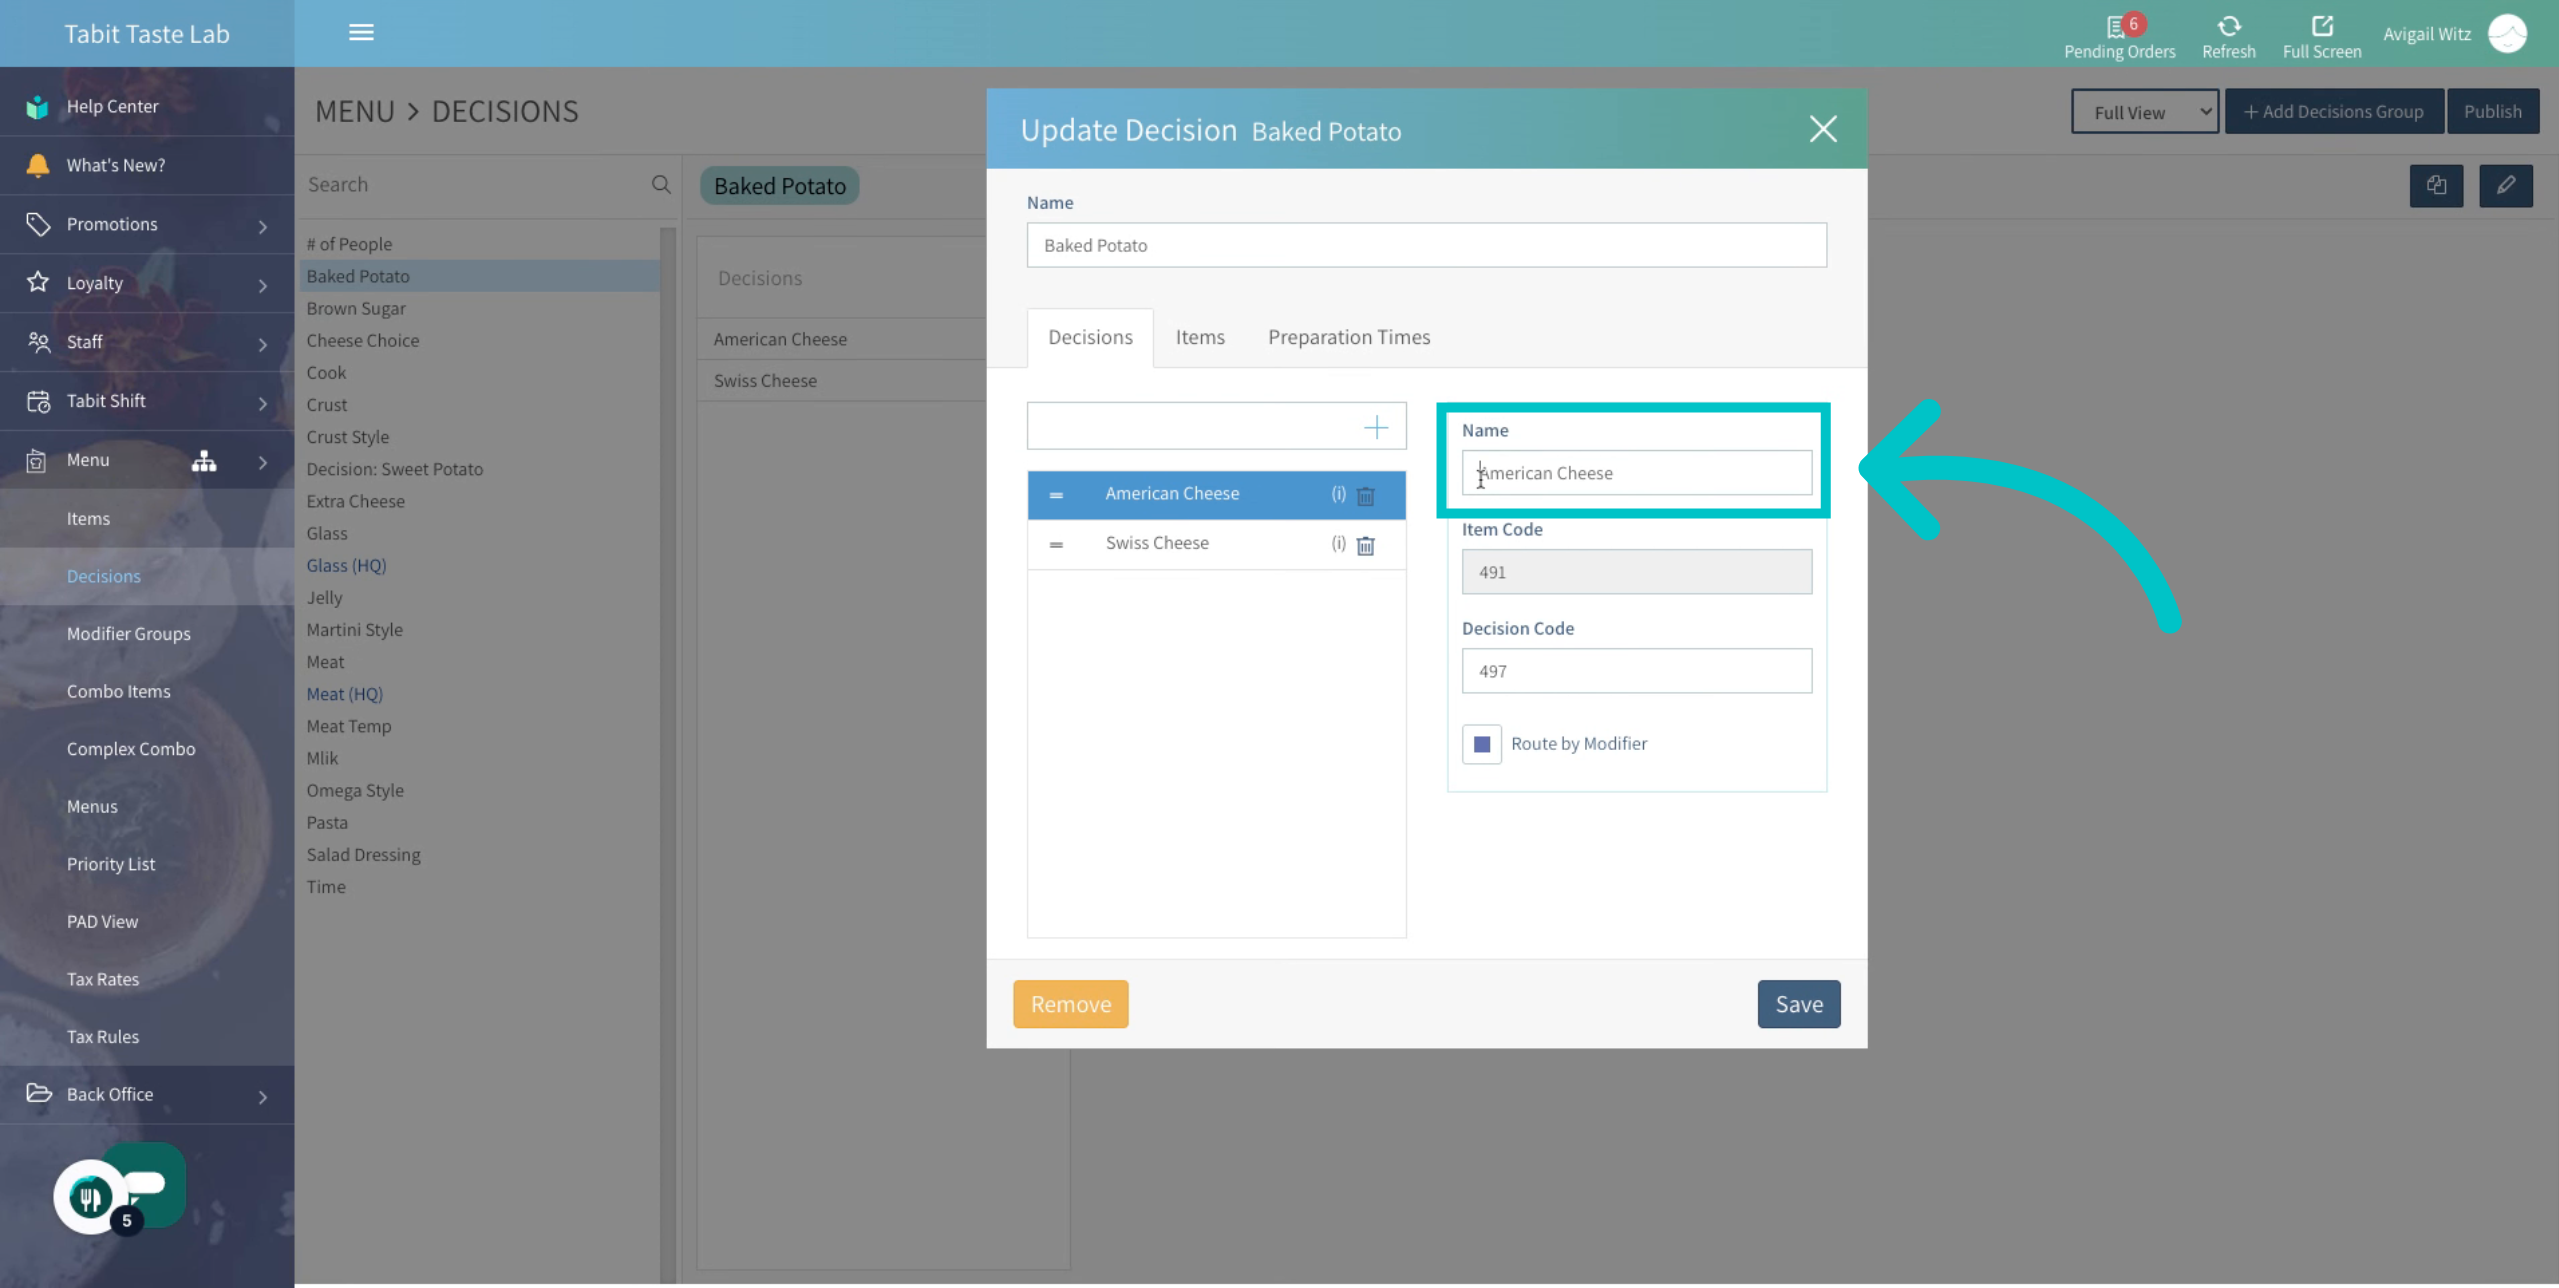Click the Baked Potato name field
The image size is (2559, 1288).
[1426, 245]
